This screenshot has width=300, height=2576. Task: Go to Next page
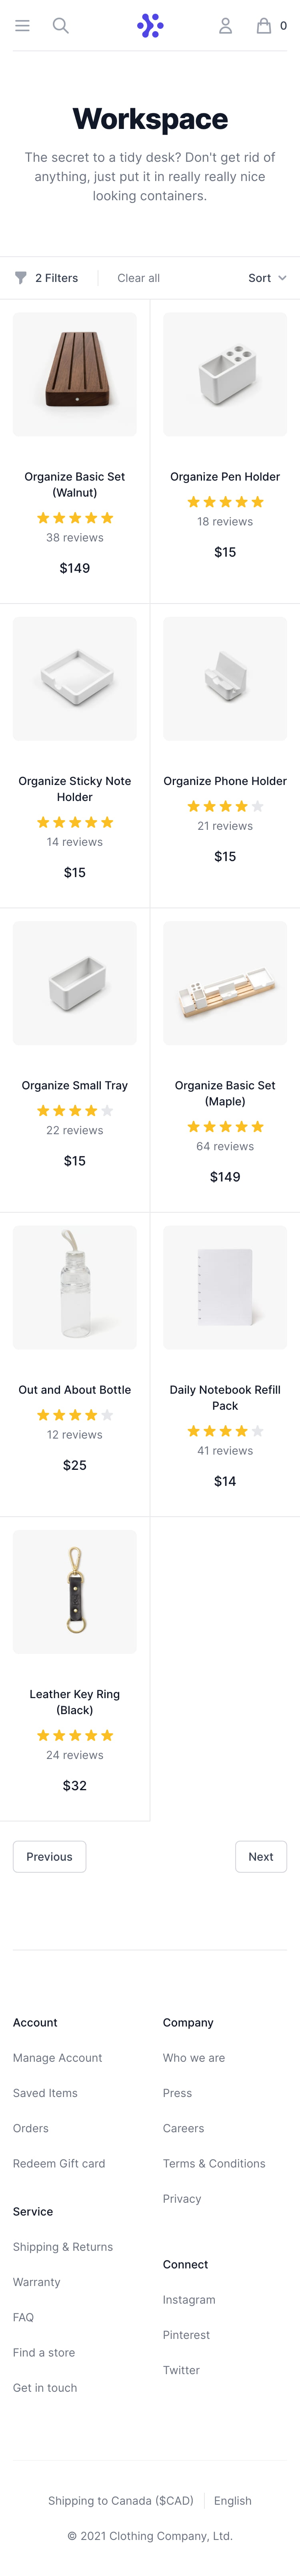[261, 1857]
